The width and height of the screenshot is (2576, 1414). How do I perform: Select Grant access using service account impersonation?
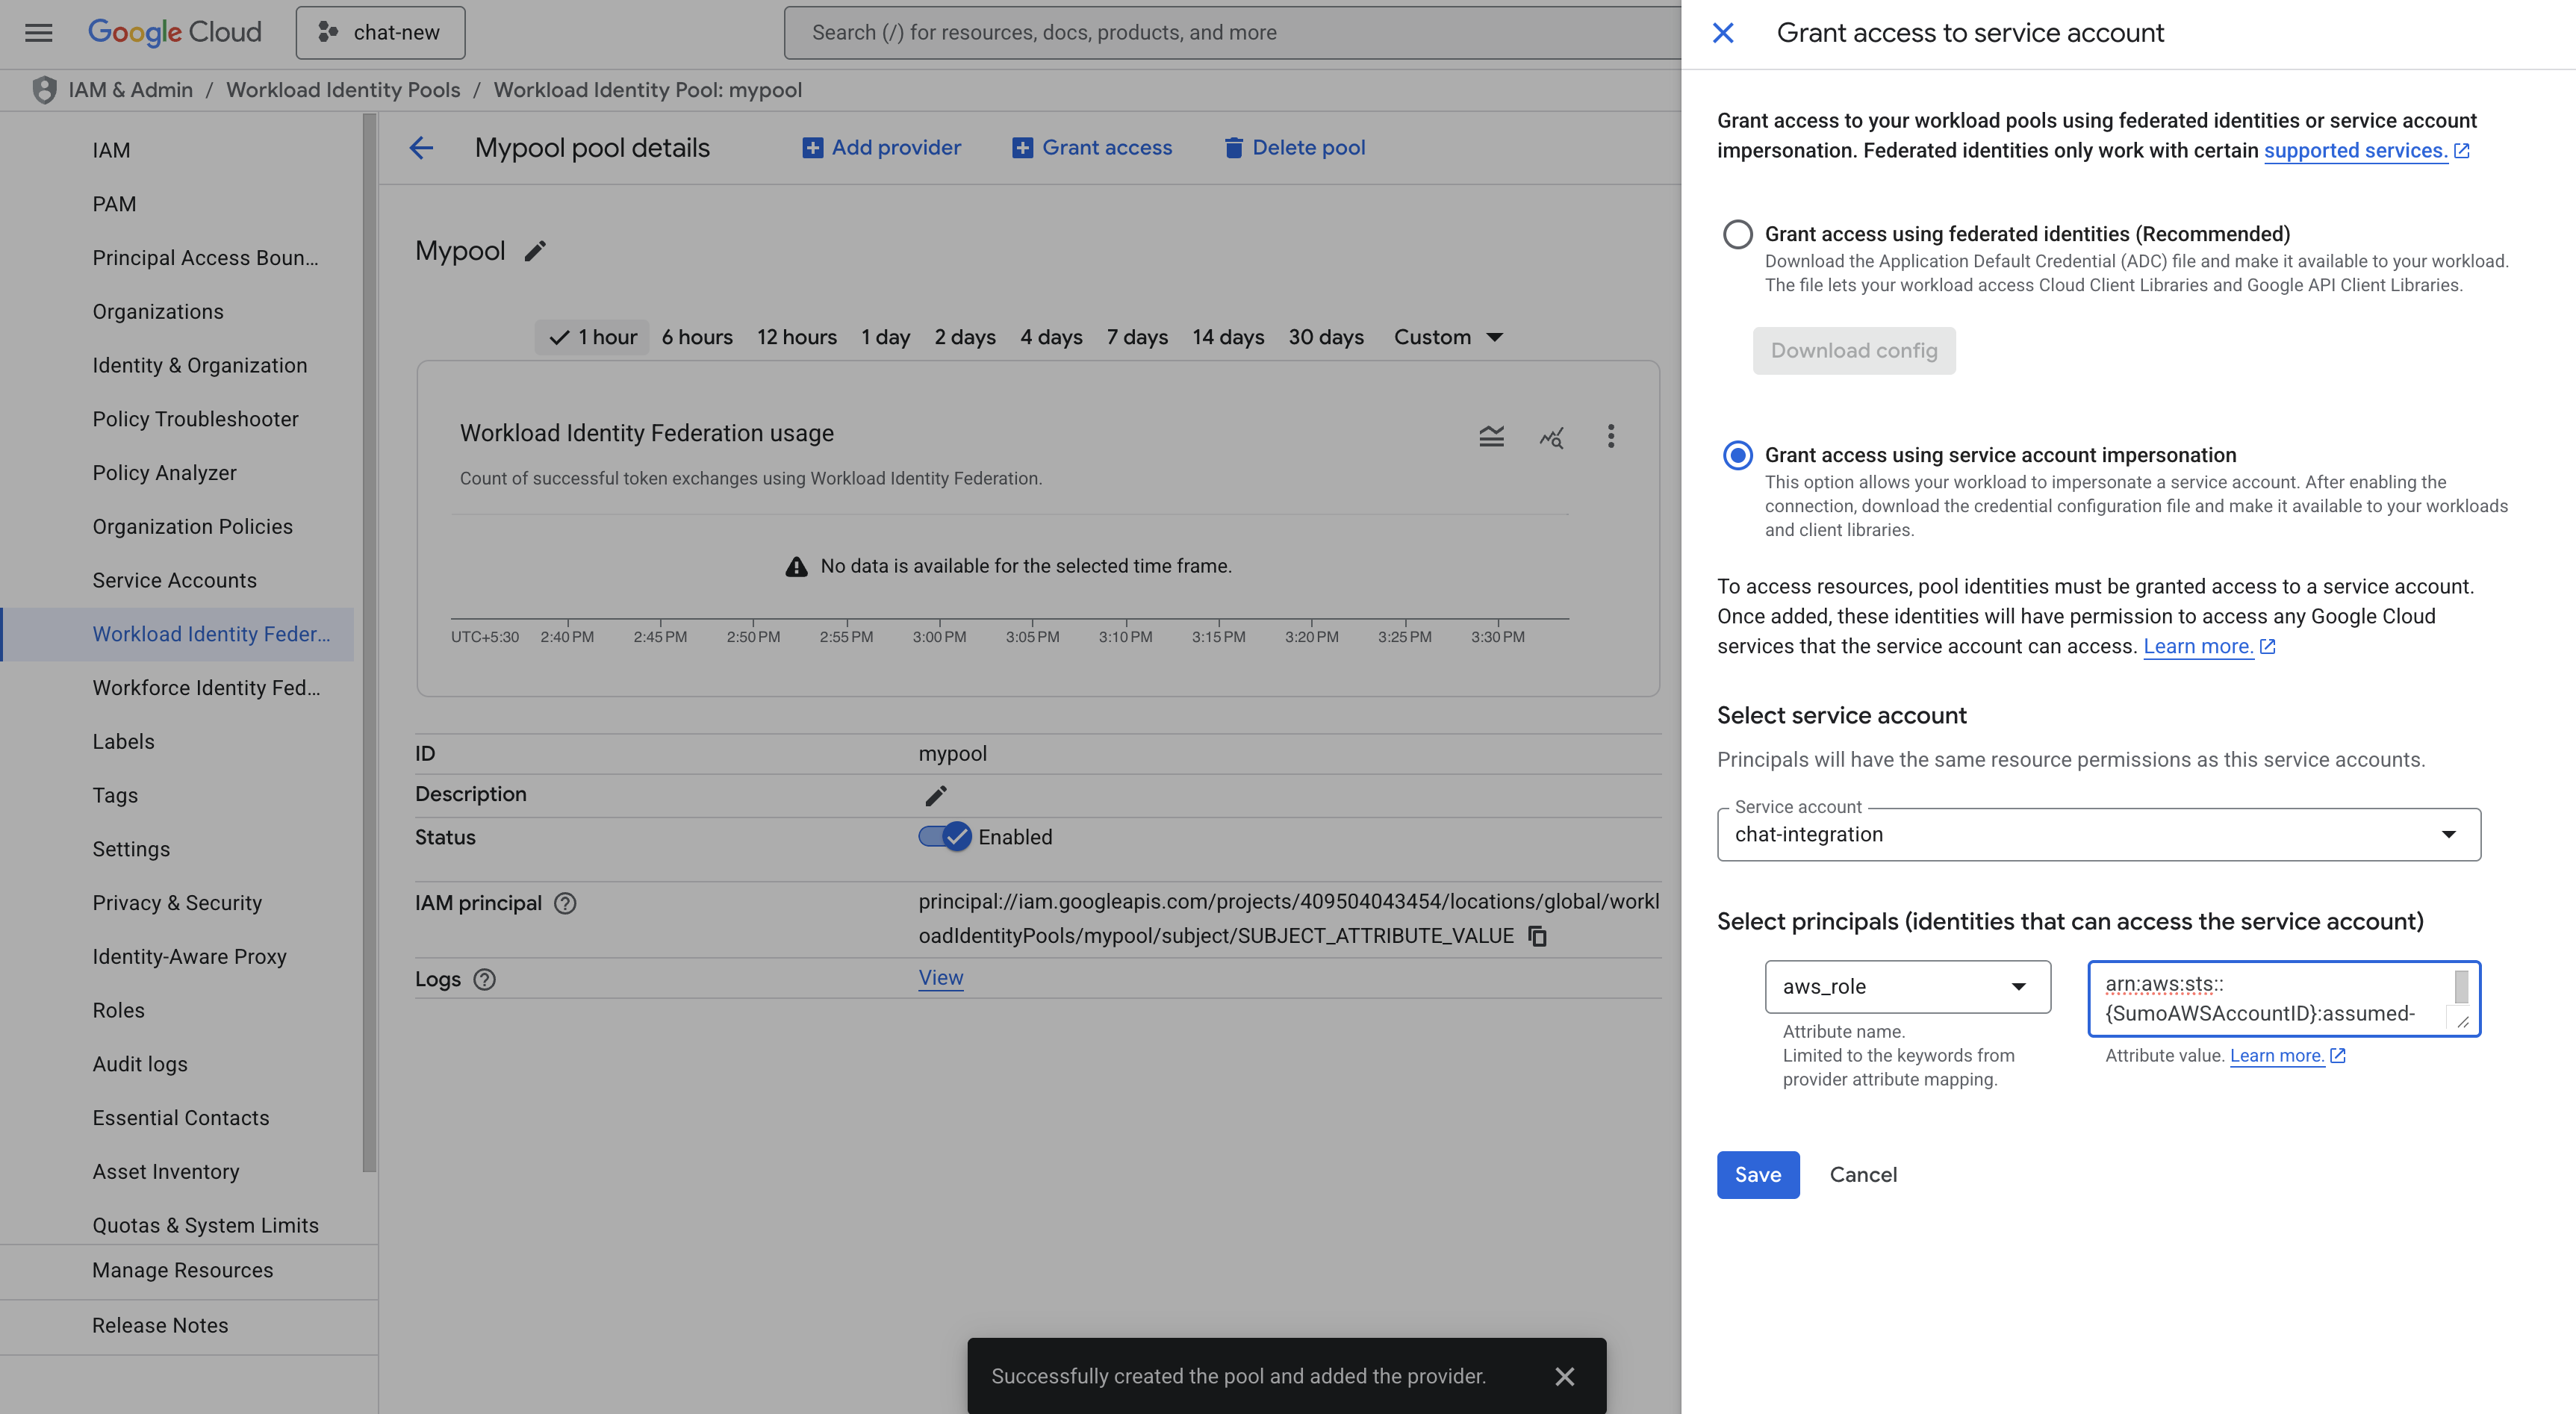(1738, 456)
